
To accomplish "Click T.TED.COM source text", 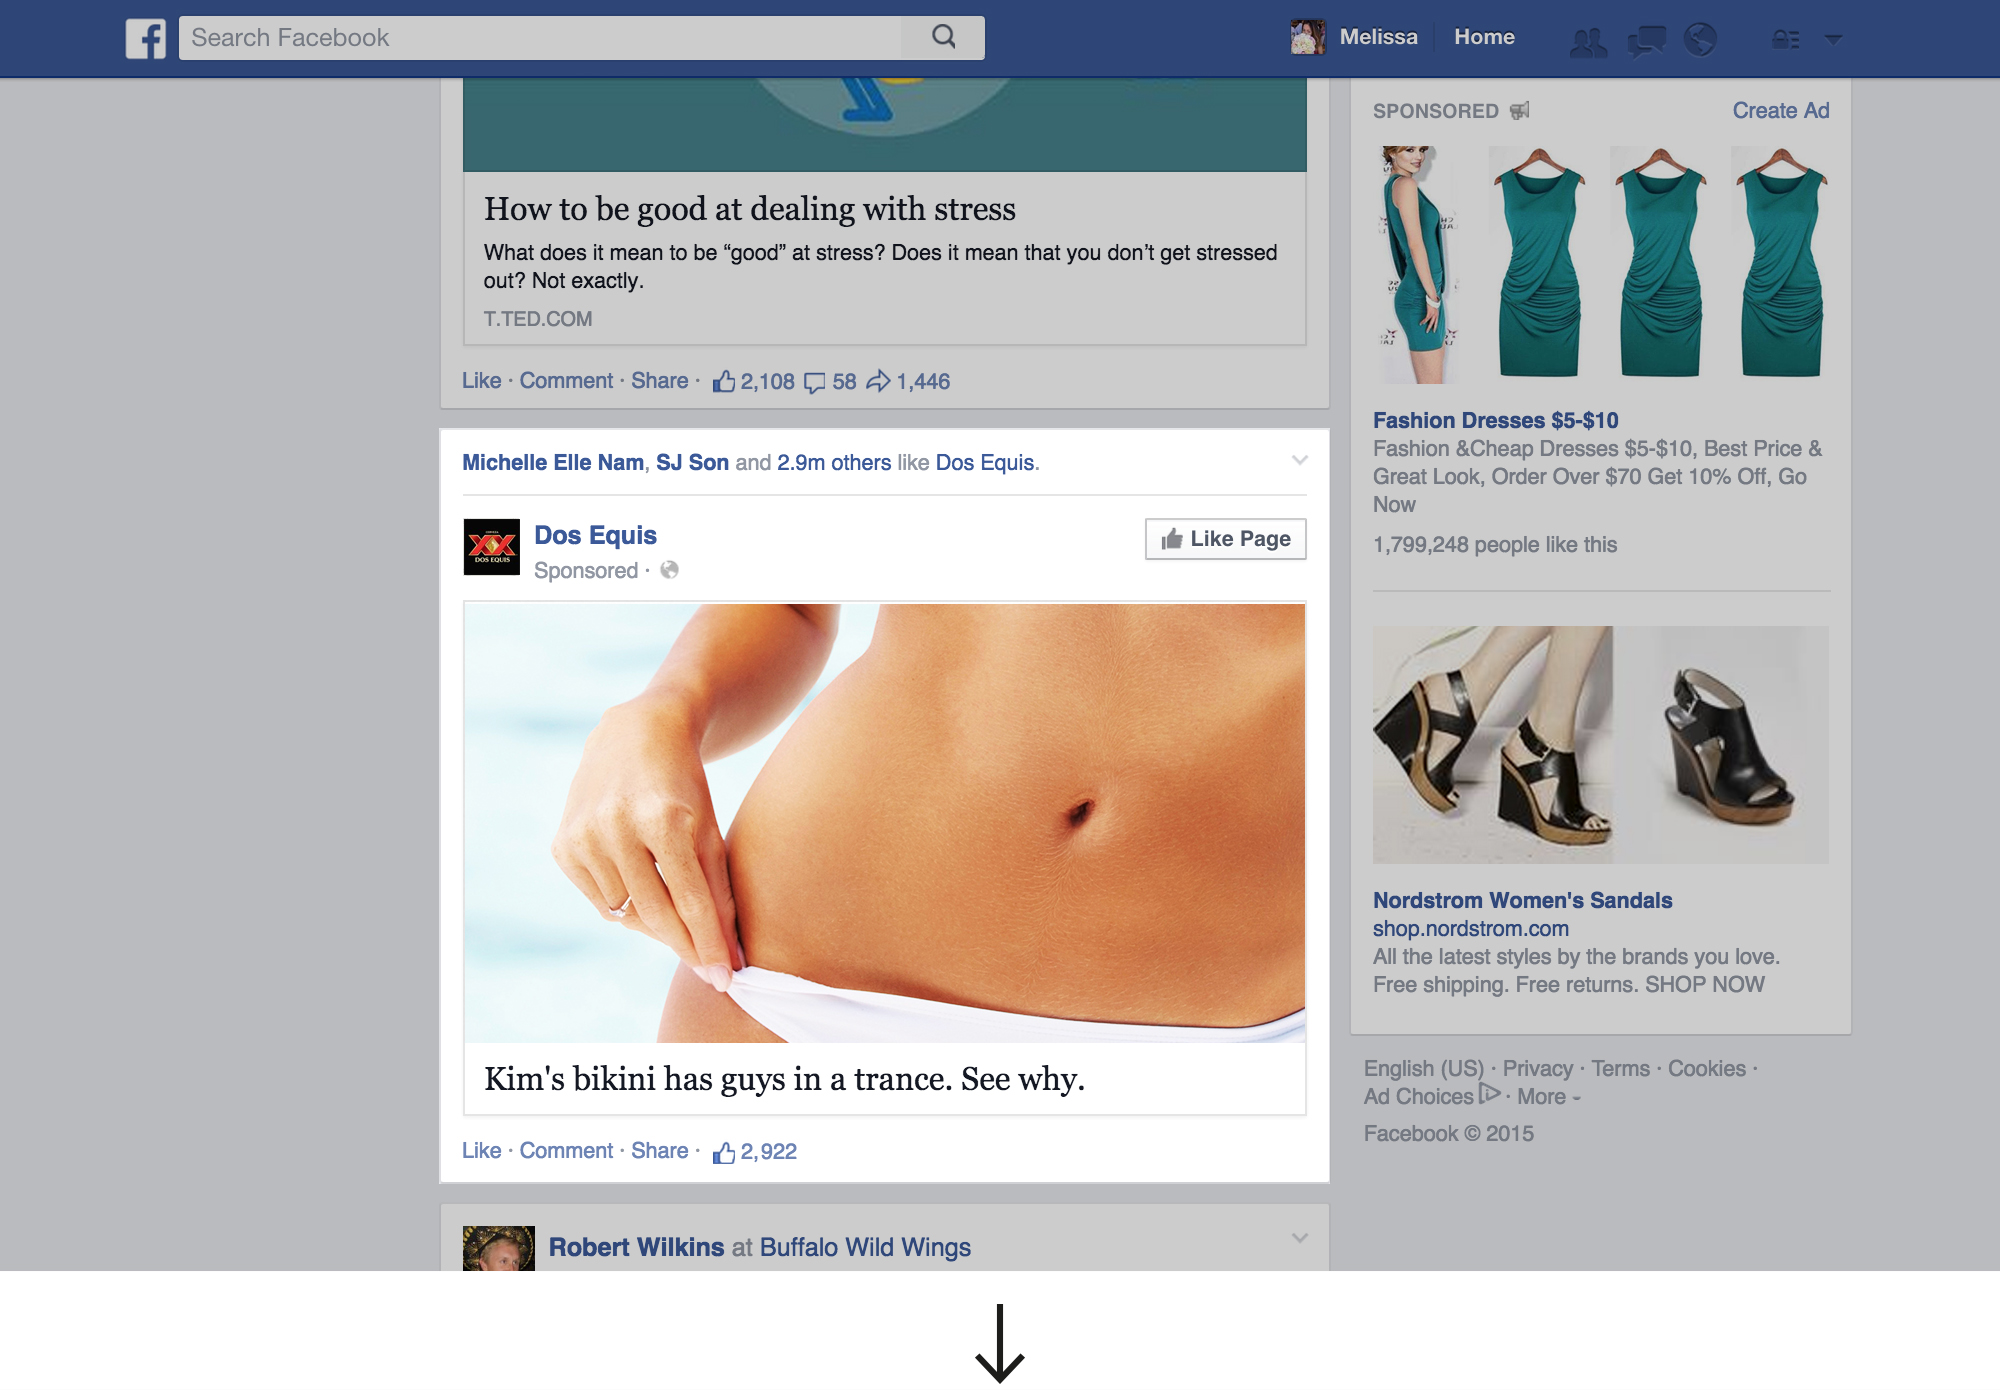I will click(538, 319).
